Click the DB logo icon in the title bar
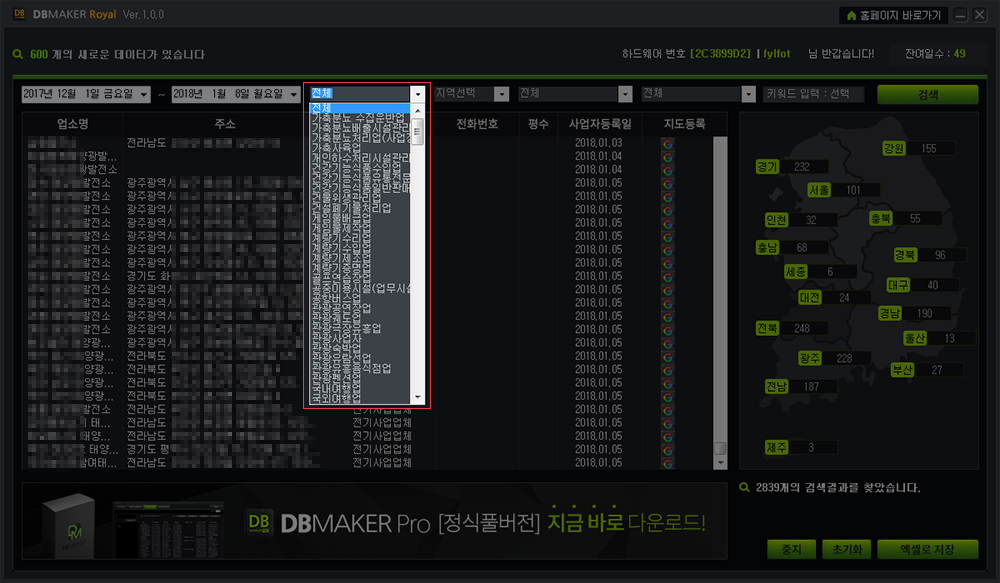Viewport: 1000px width, 583px height. tap(19, 14)
